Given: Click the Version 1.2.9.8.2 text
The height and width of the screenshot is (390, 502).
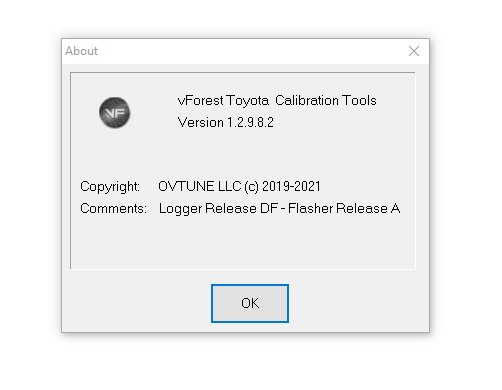Looking at the screenshot, I should pos(226,122).
